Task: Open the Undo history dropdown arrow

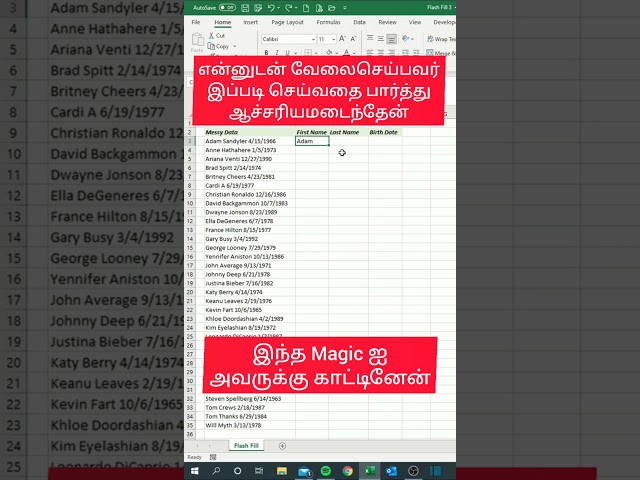Action: [278, 8]
